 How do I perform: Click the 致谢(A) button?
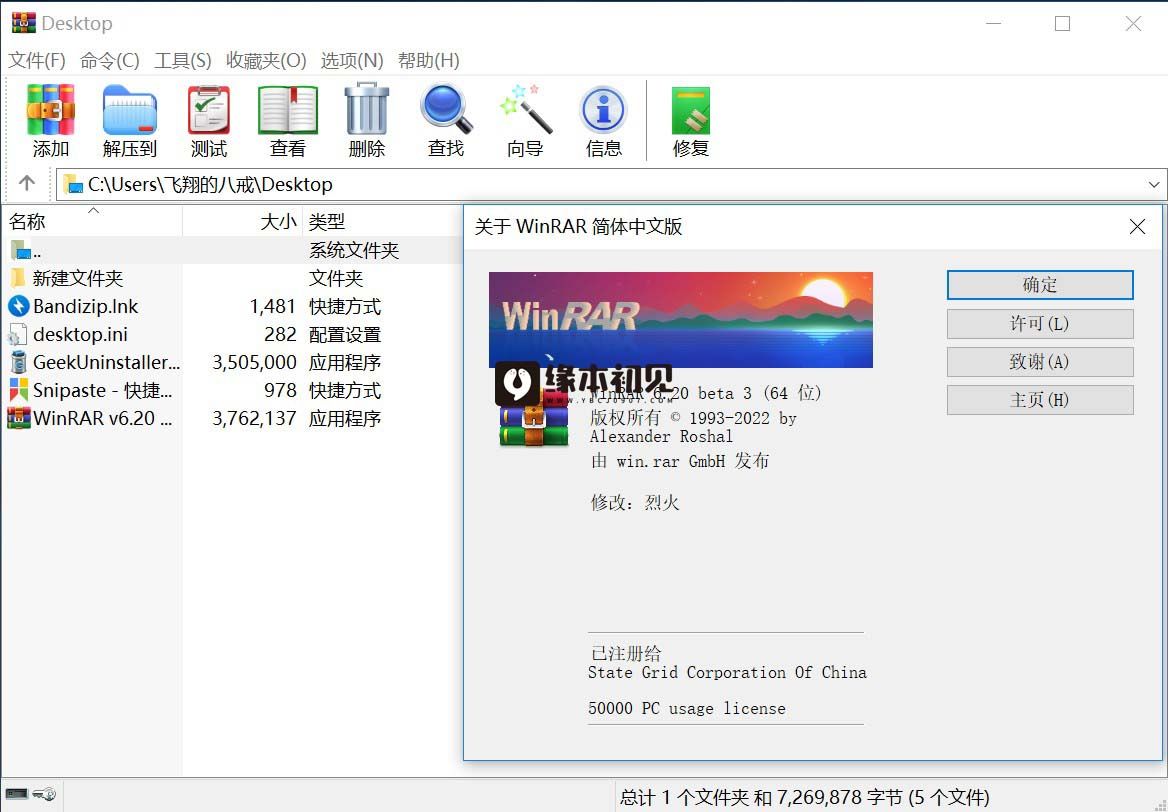1040,361
